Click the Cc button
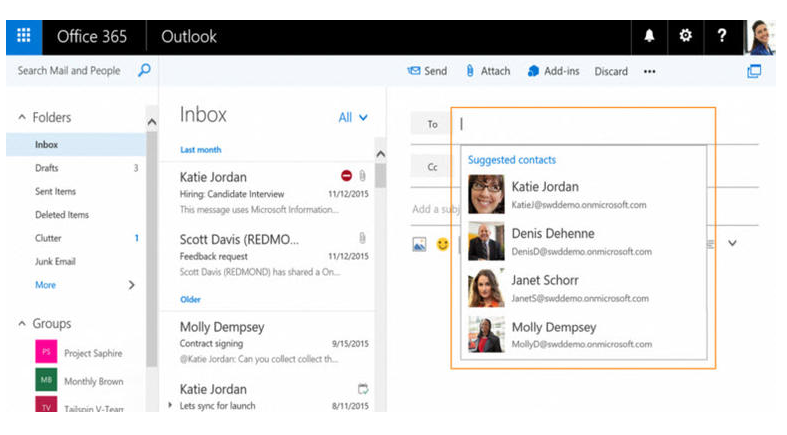Screen dimensions: 787x435 tap(432, 167)
